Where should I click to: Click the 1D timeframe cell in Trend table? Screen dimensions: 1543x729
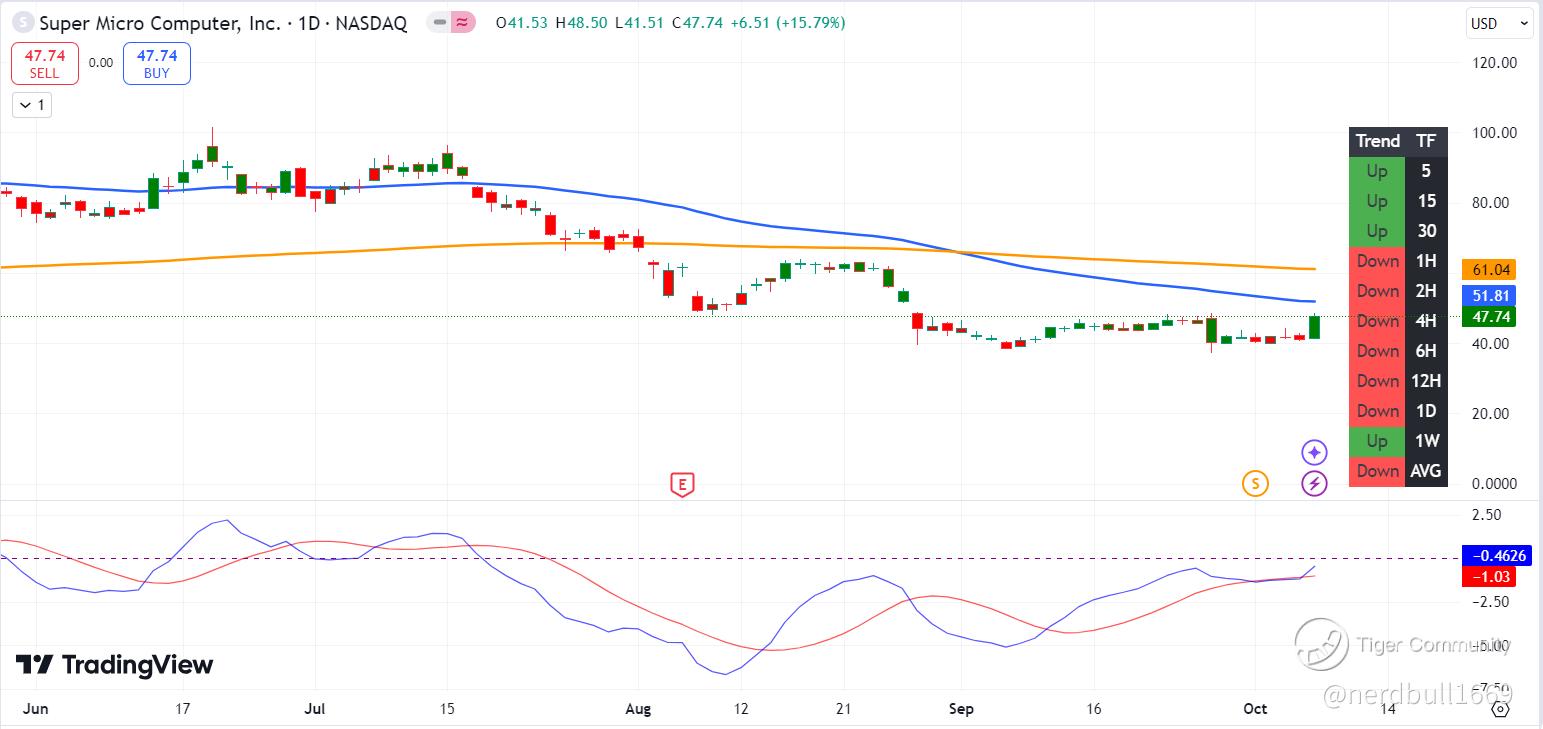click(1426, 411)
